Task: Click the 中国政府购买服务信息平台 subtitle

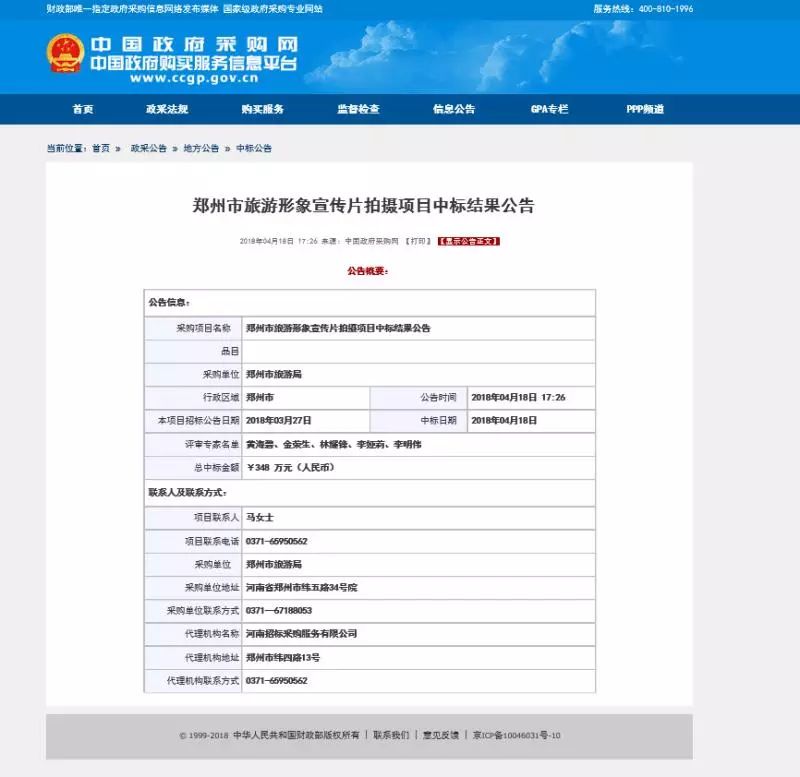Action: pos(194,63)
